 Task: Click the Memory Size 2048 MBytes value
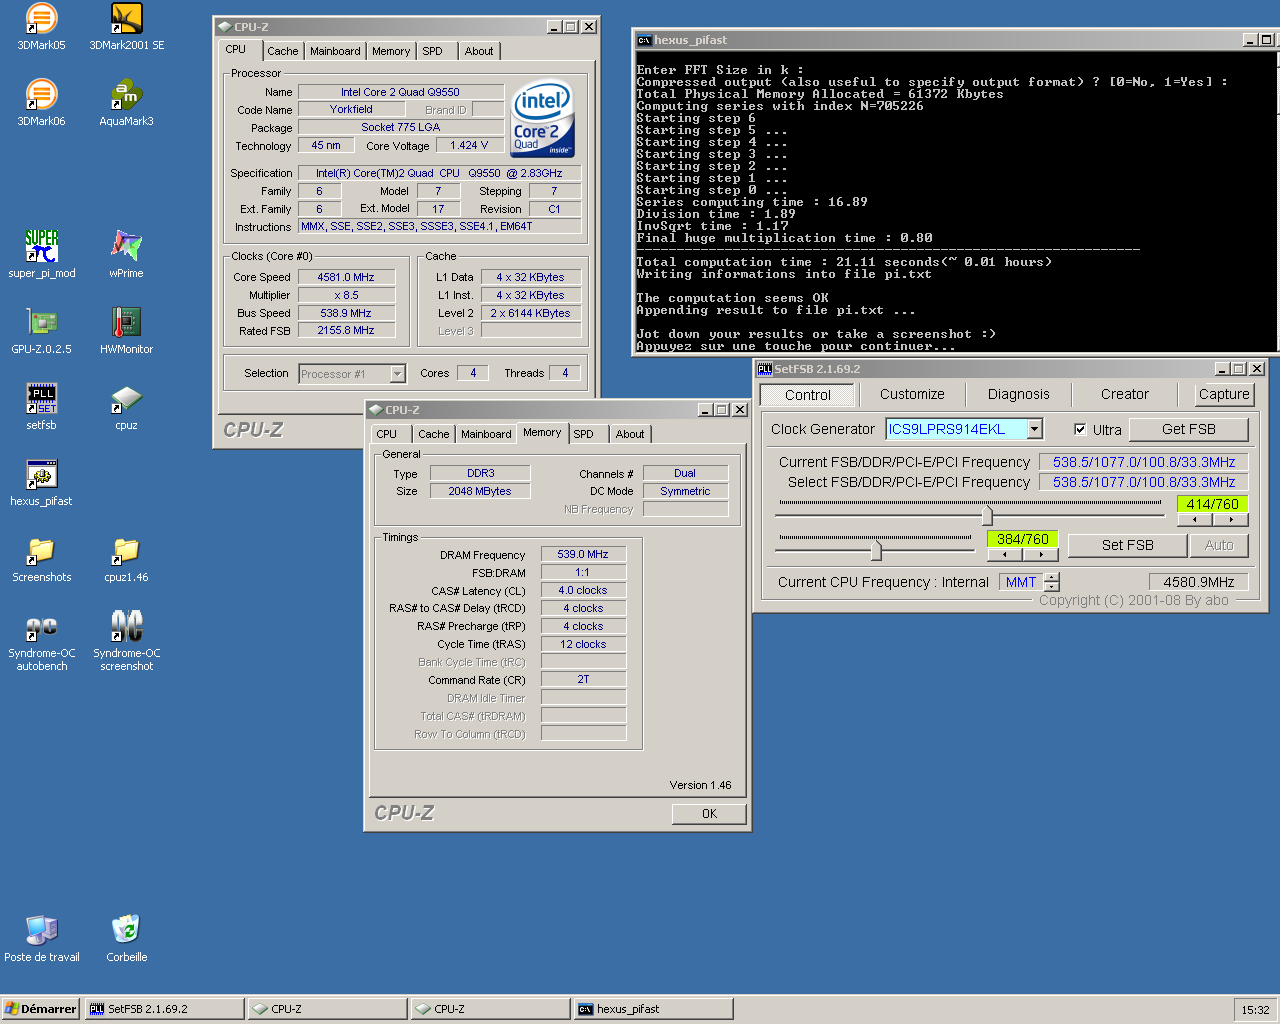[x=480, y=491]
